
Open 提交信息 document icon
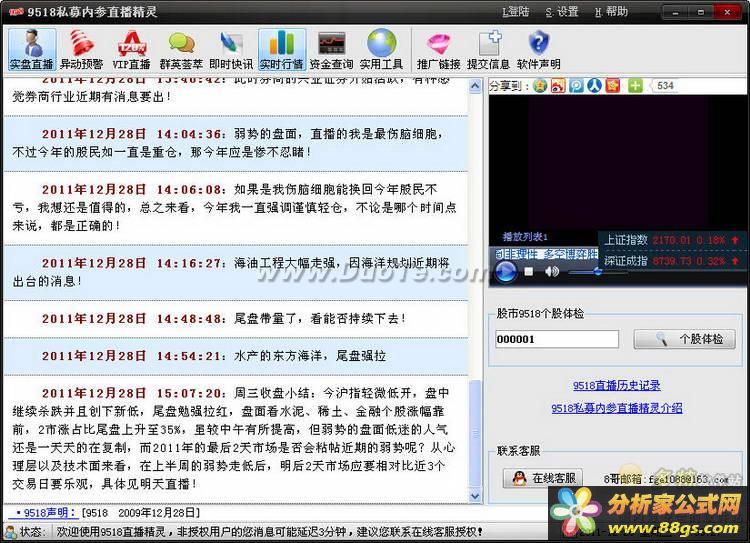click(488, 49)
